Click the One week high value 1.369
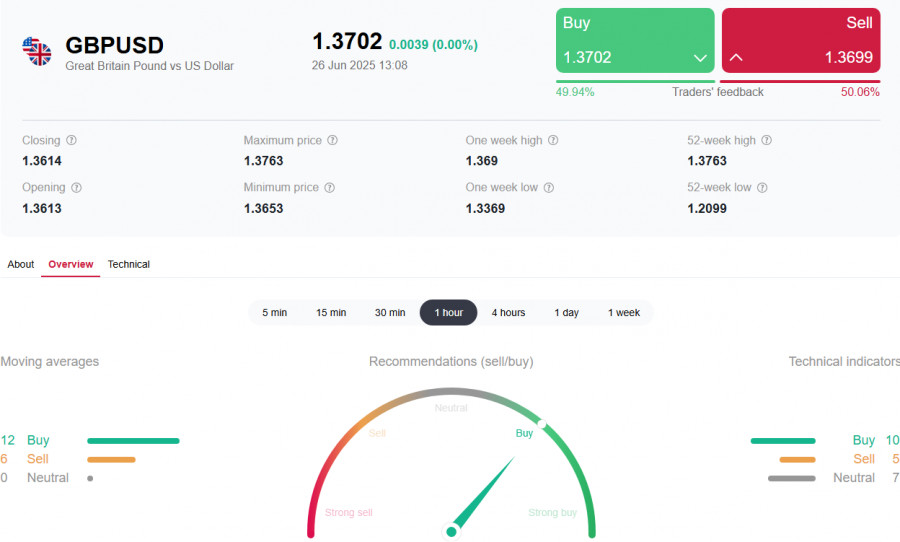The image size is (900, 542). pos(482,161)
